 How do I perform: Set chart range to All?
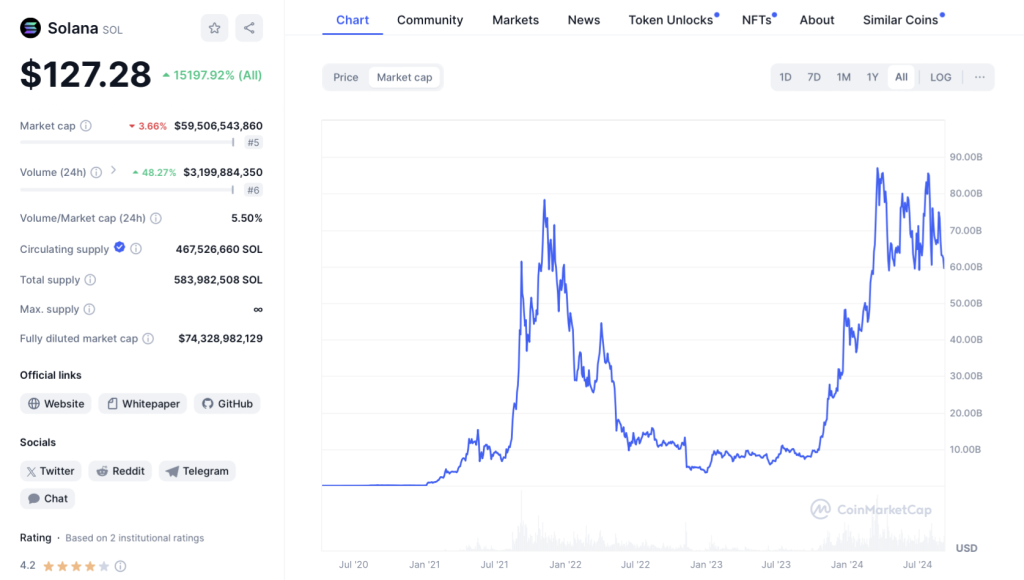[901, 77]
